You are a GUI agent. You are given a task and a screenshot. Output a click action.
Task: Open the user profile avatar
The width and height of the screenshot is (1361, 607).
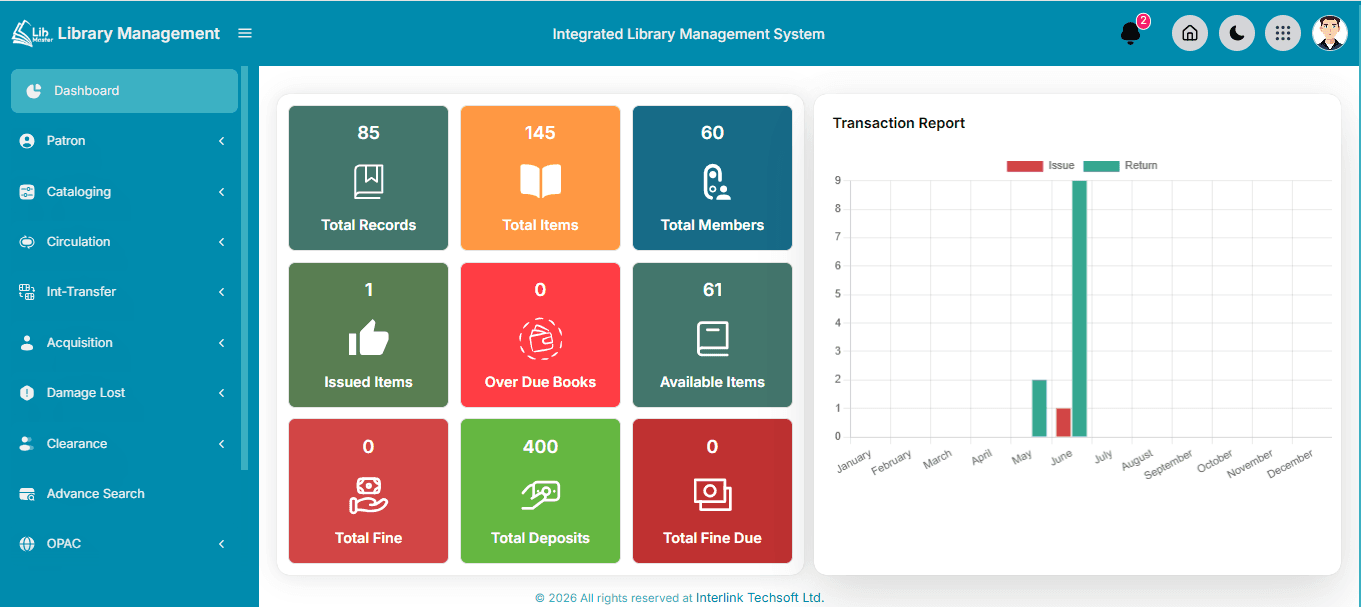(x=1330, y=33)
